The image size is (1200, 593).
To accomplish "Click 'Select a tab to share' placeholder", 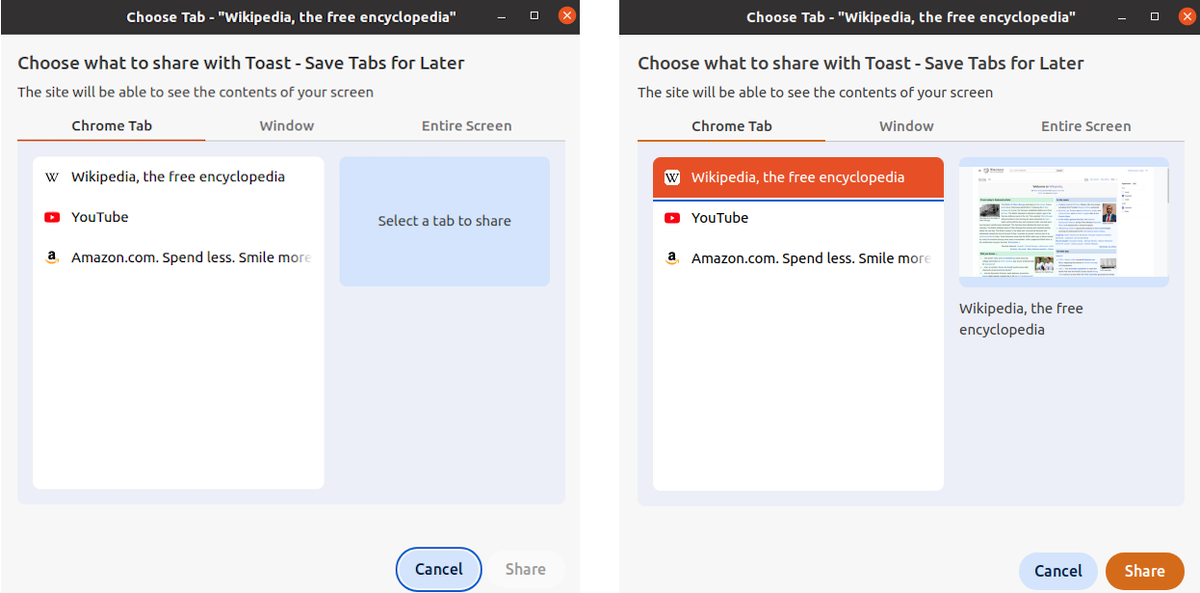I will click(x=444, y=221).
